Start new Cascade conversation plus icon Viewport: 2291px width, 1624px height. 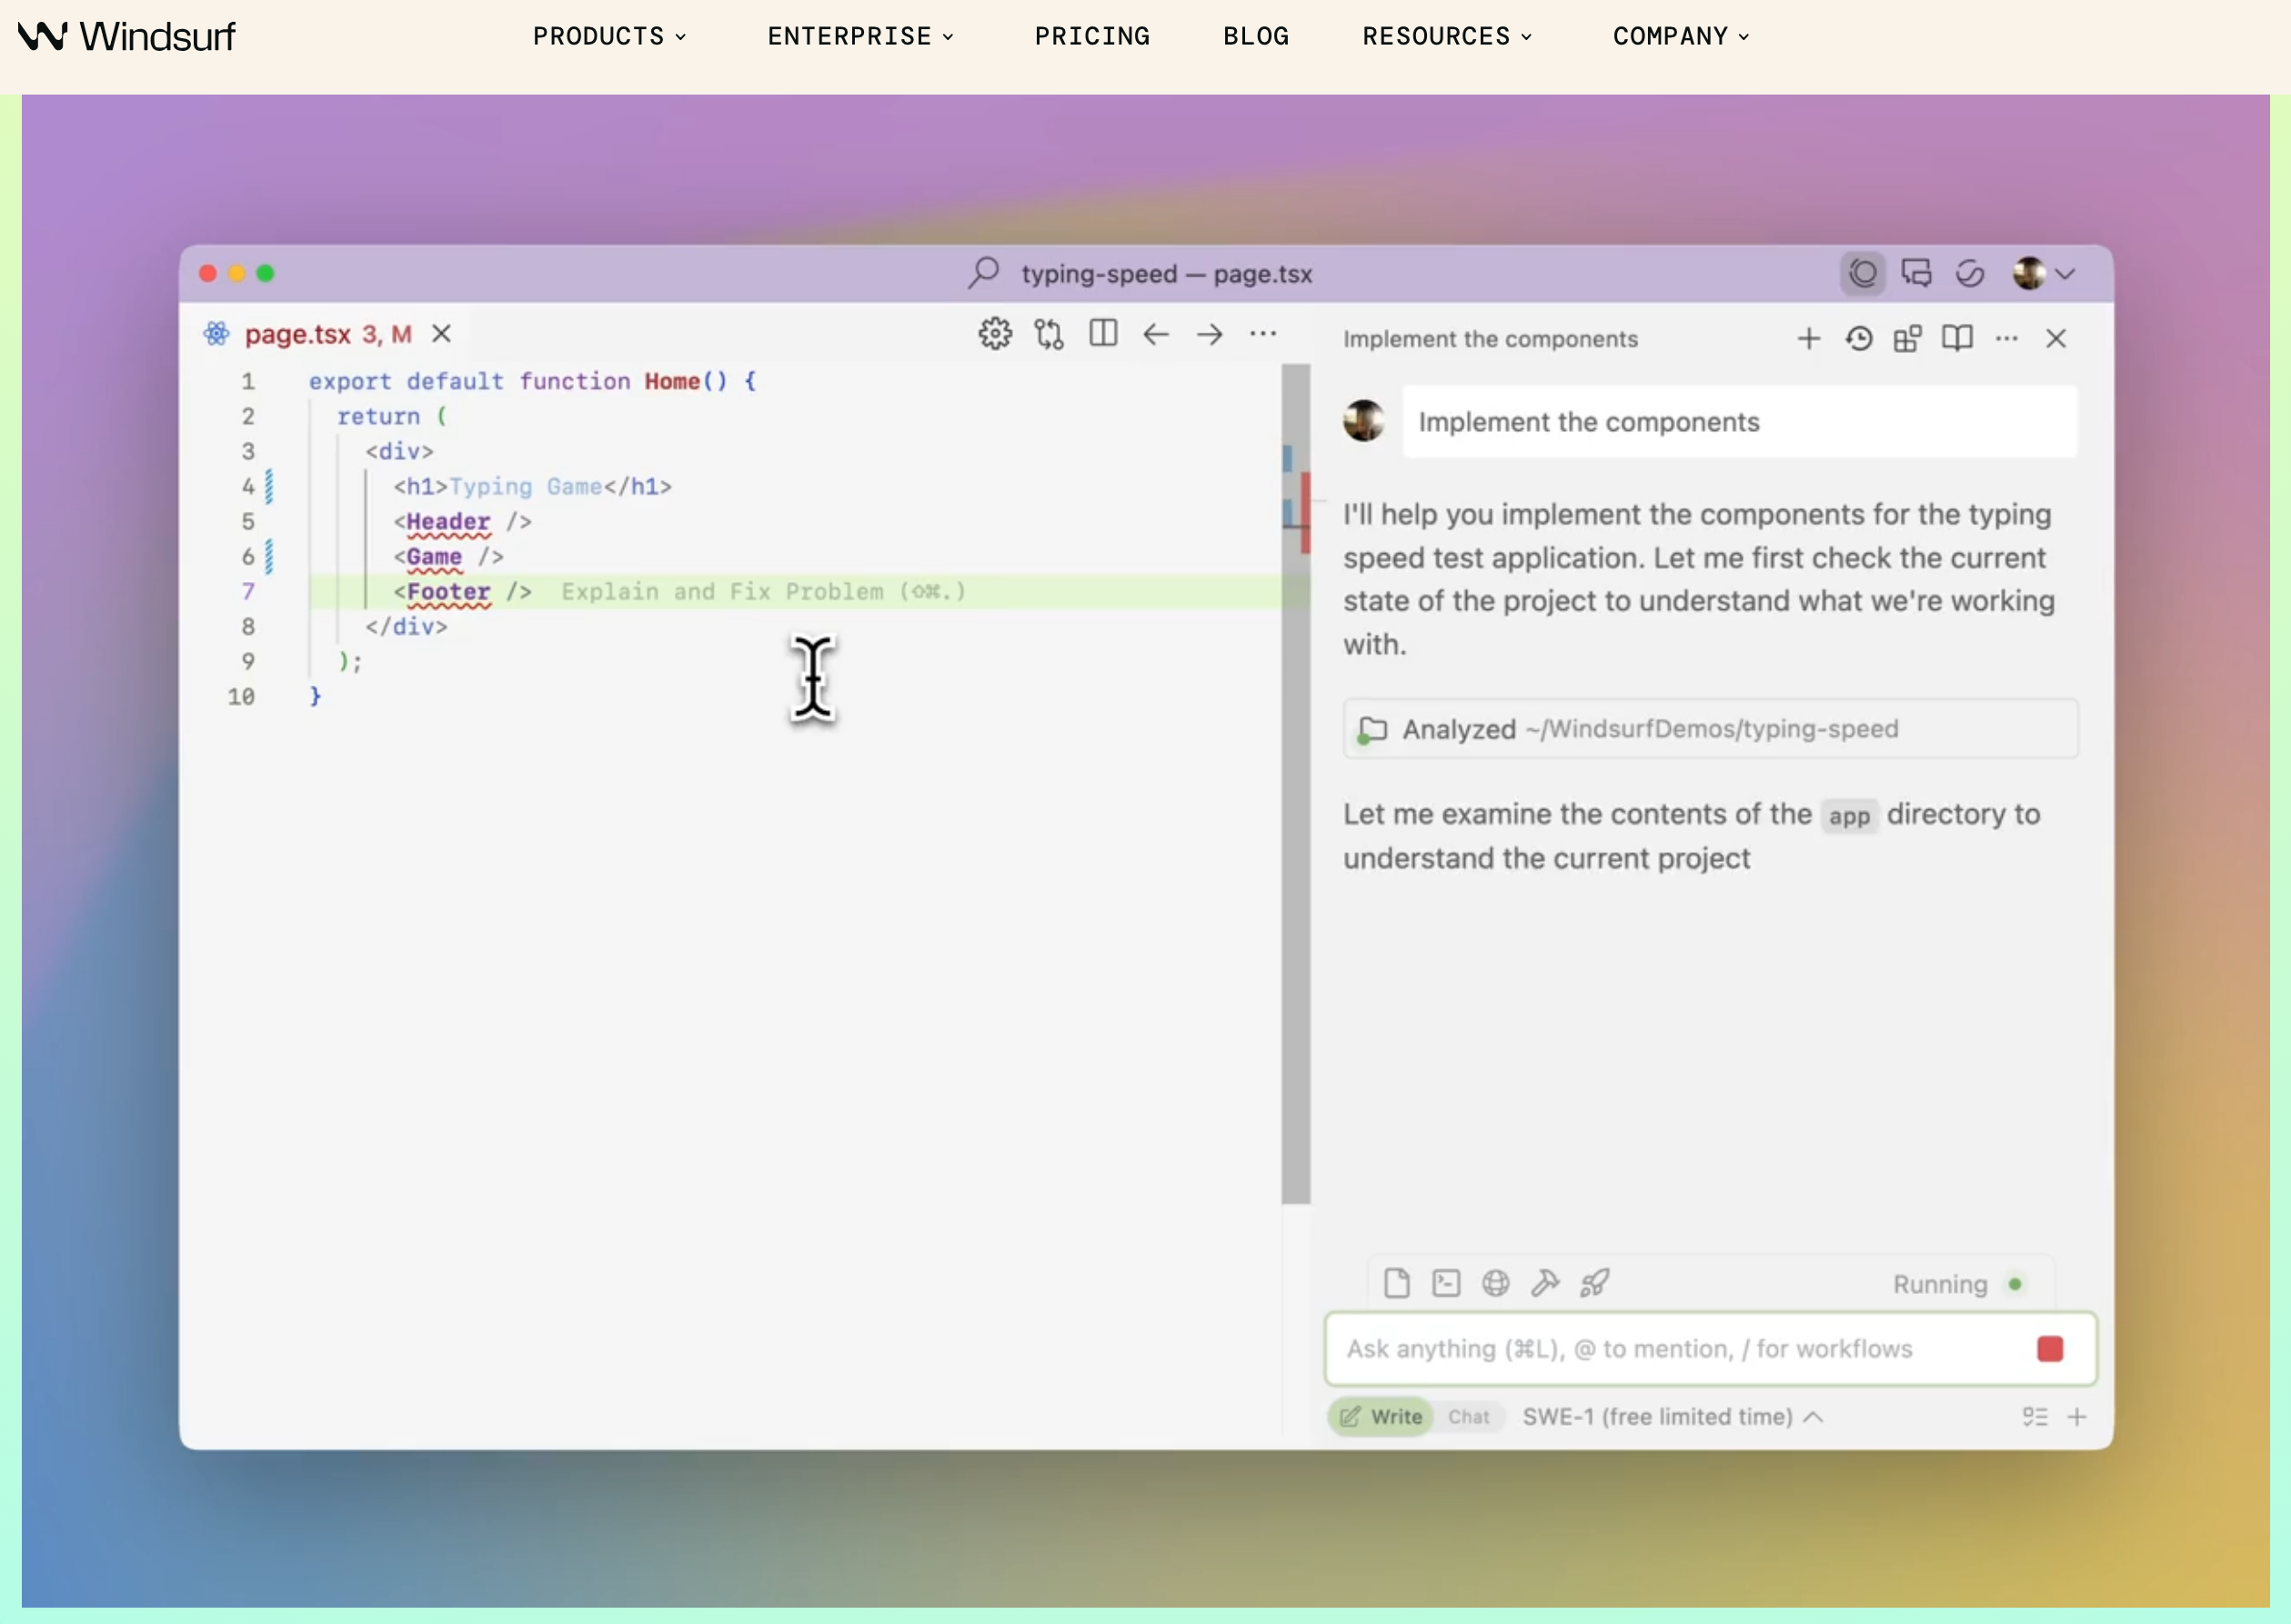pos(1808,339)
